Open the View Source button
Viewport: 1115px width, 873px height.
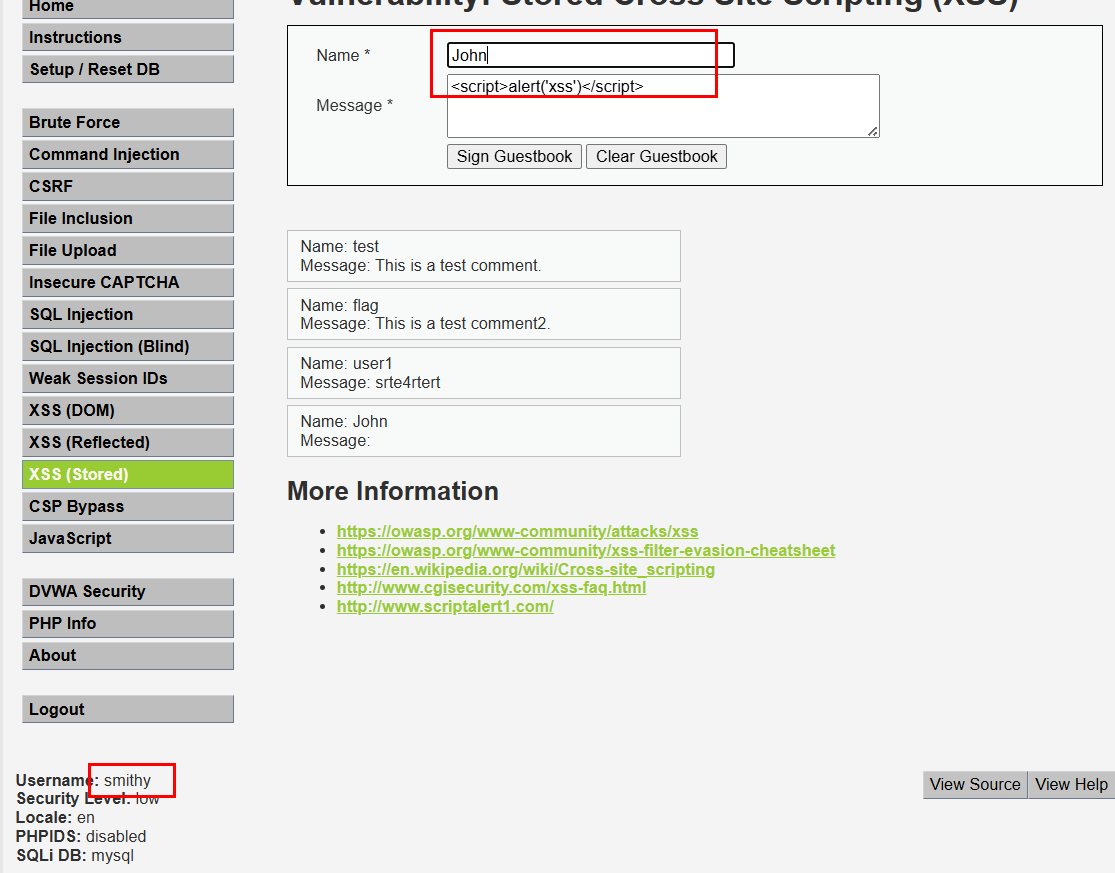[975, 785]
